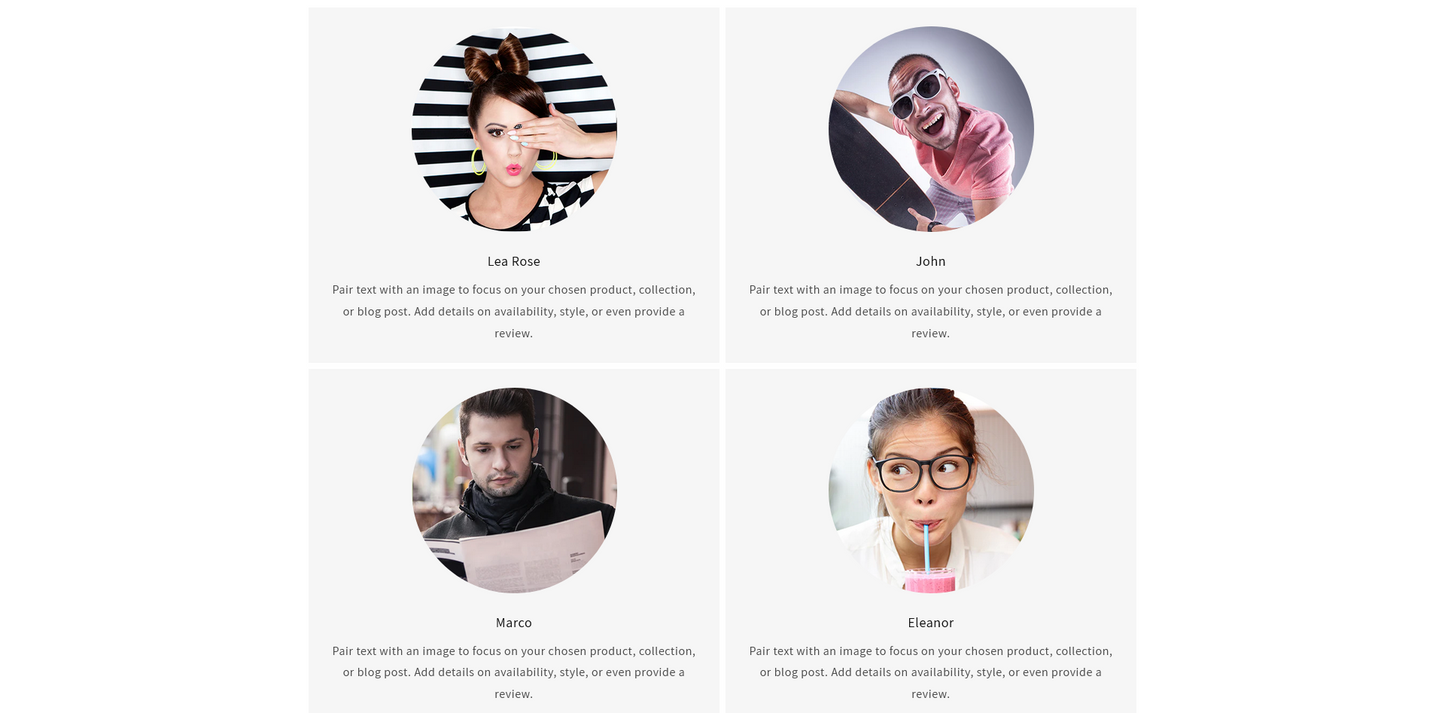
Task: Click the word "review." in Lea Rose's card
Action: (x=514, y=333)
